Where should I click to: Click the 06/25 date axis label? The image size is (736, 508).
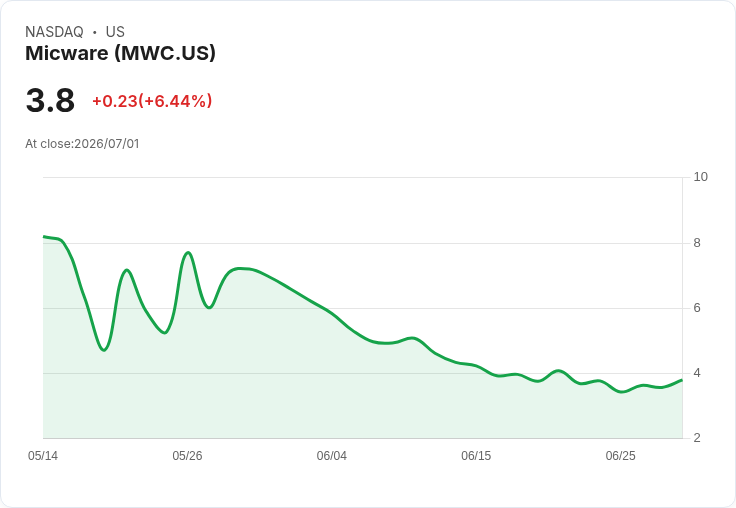[x=621, y=455]
